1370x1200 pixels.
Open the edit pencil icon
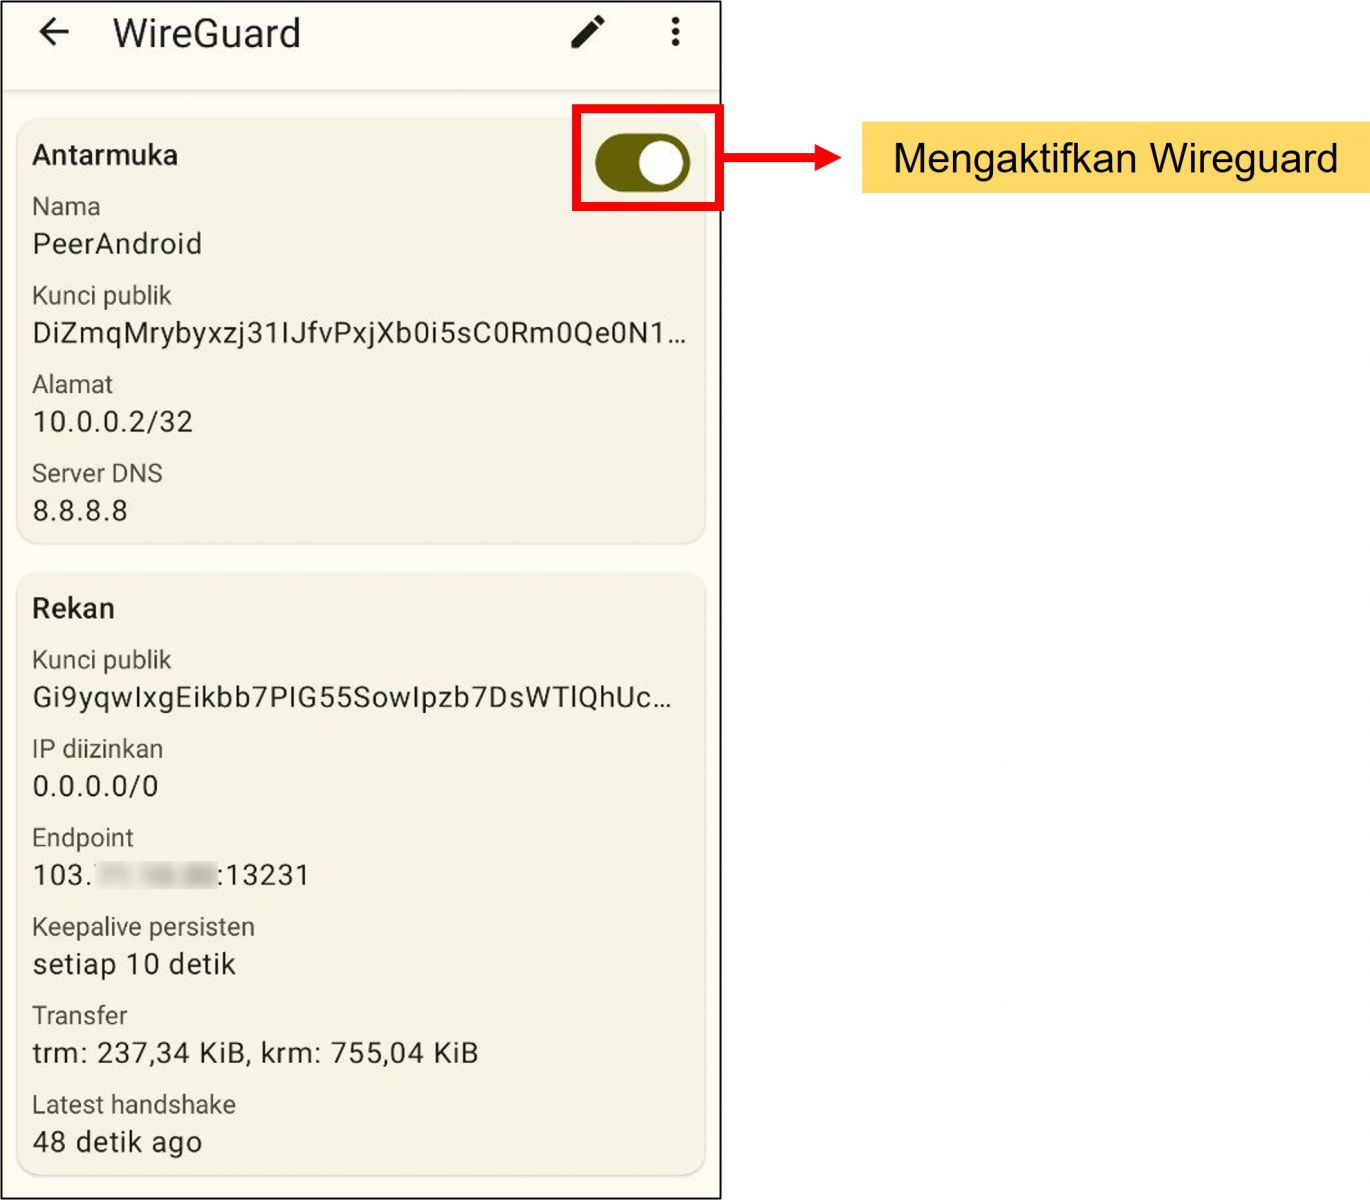point(586,33)
